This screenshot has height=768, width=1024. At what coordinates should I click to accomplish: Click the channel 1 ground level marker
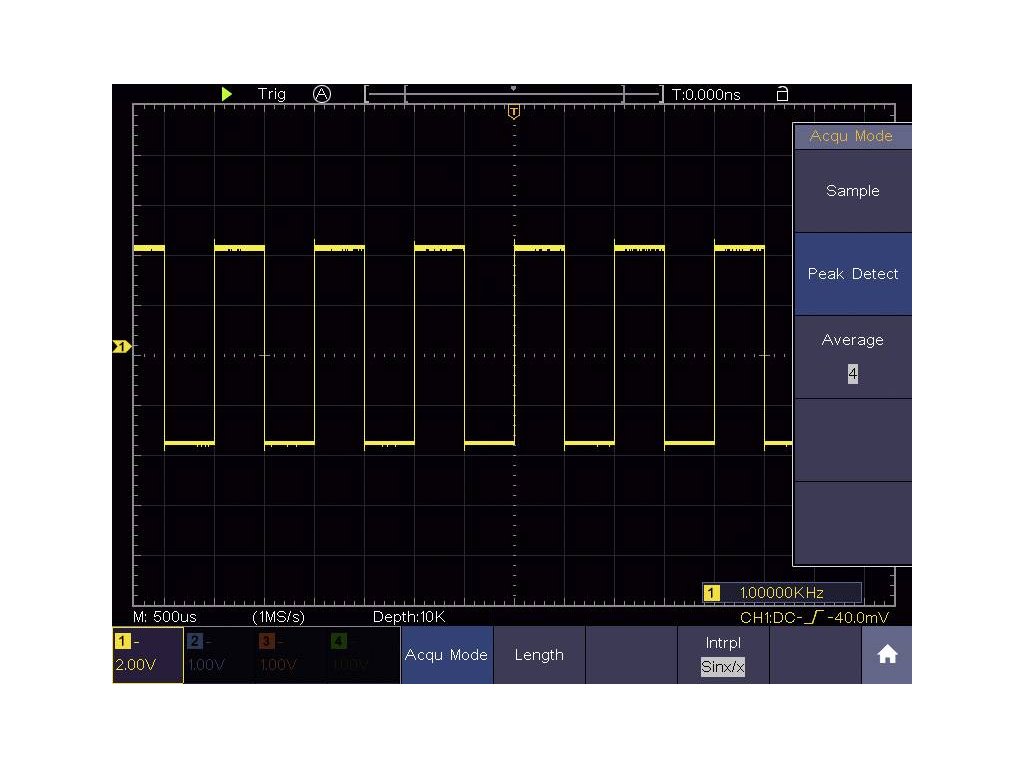point(121,347)
